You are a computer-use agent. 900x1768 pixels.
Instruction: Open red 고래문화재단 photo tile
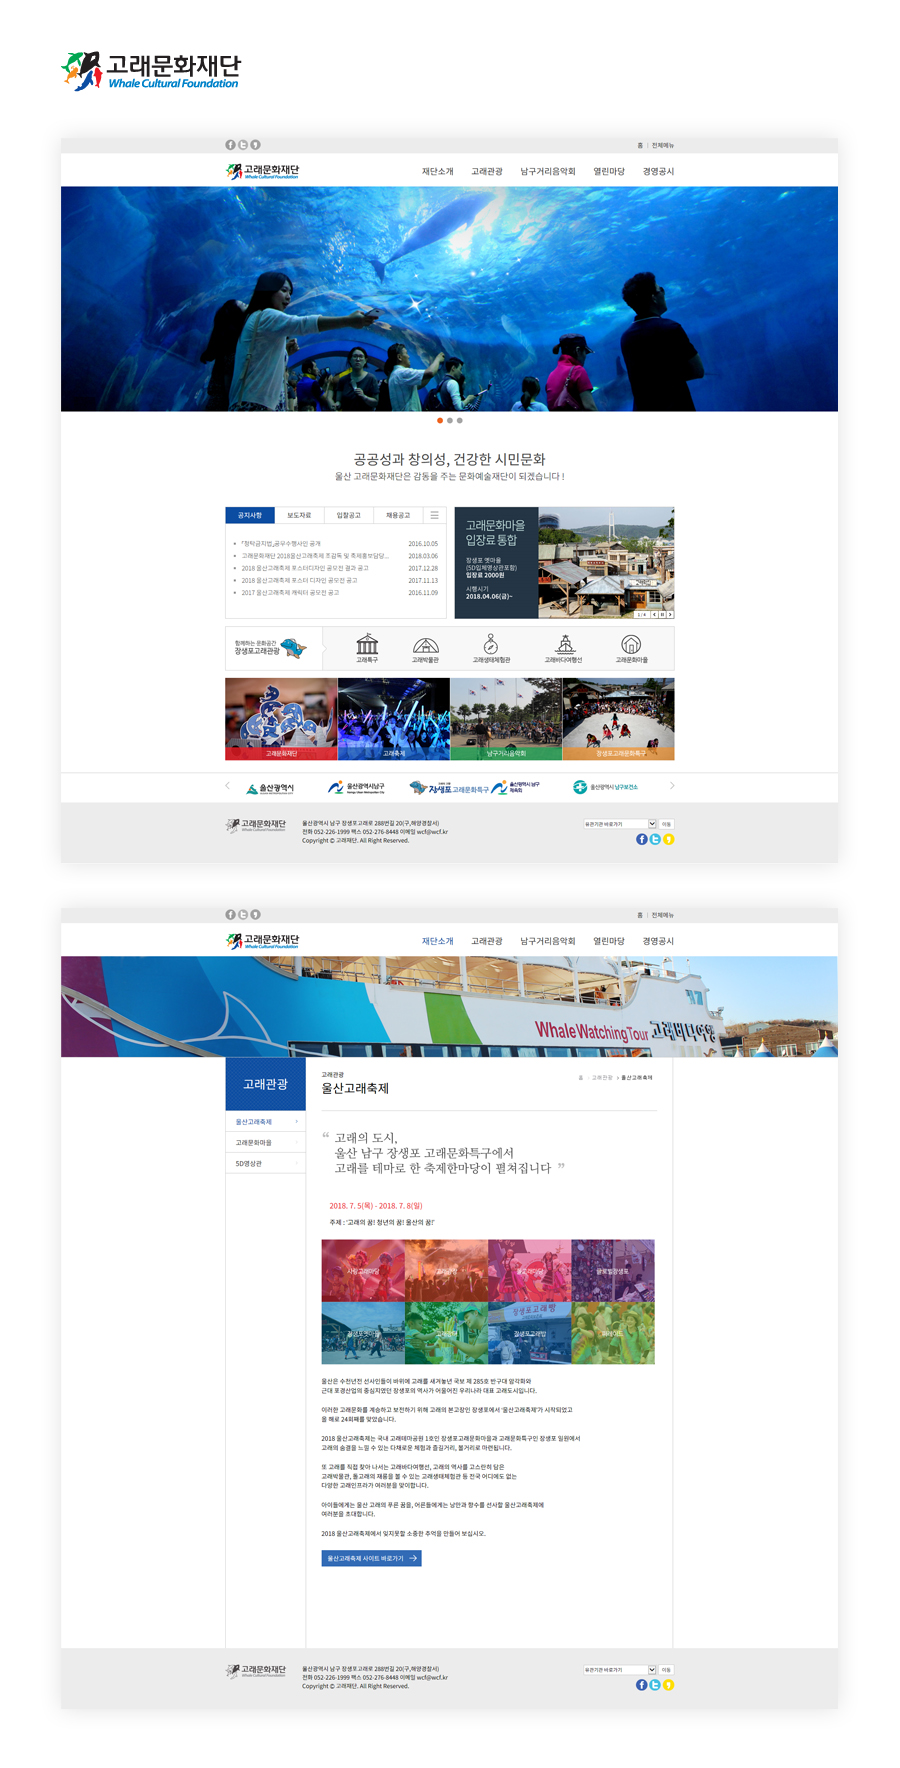281,719
